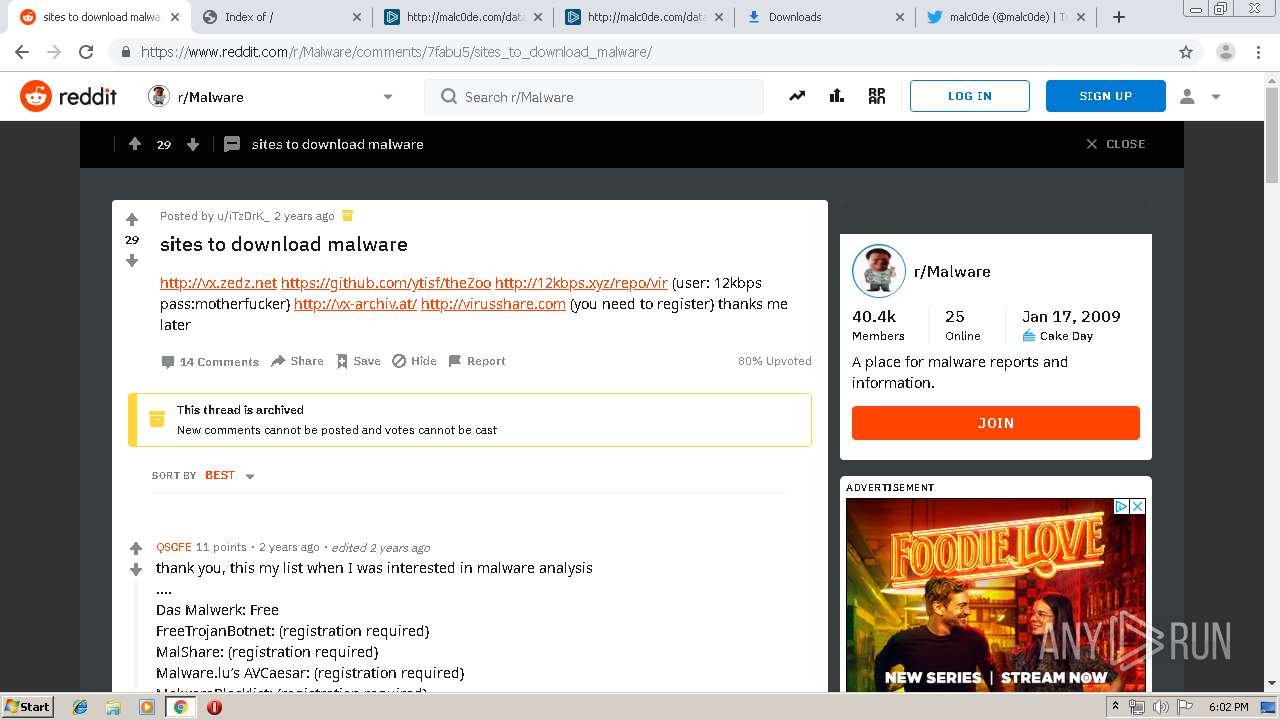The height and width of the screenshot is (720, 1280).
Task: Open the Chrome profile avatar icon
Action: tap(1226, 52)
